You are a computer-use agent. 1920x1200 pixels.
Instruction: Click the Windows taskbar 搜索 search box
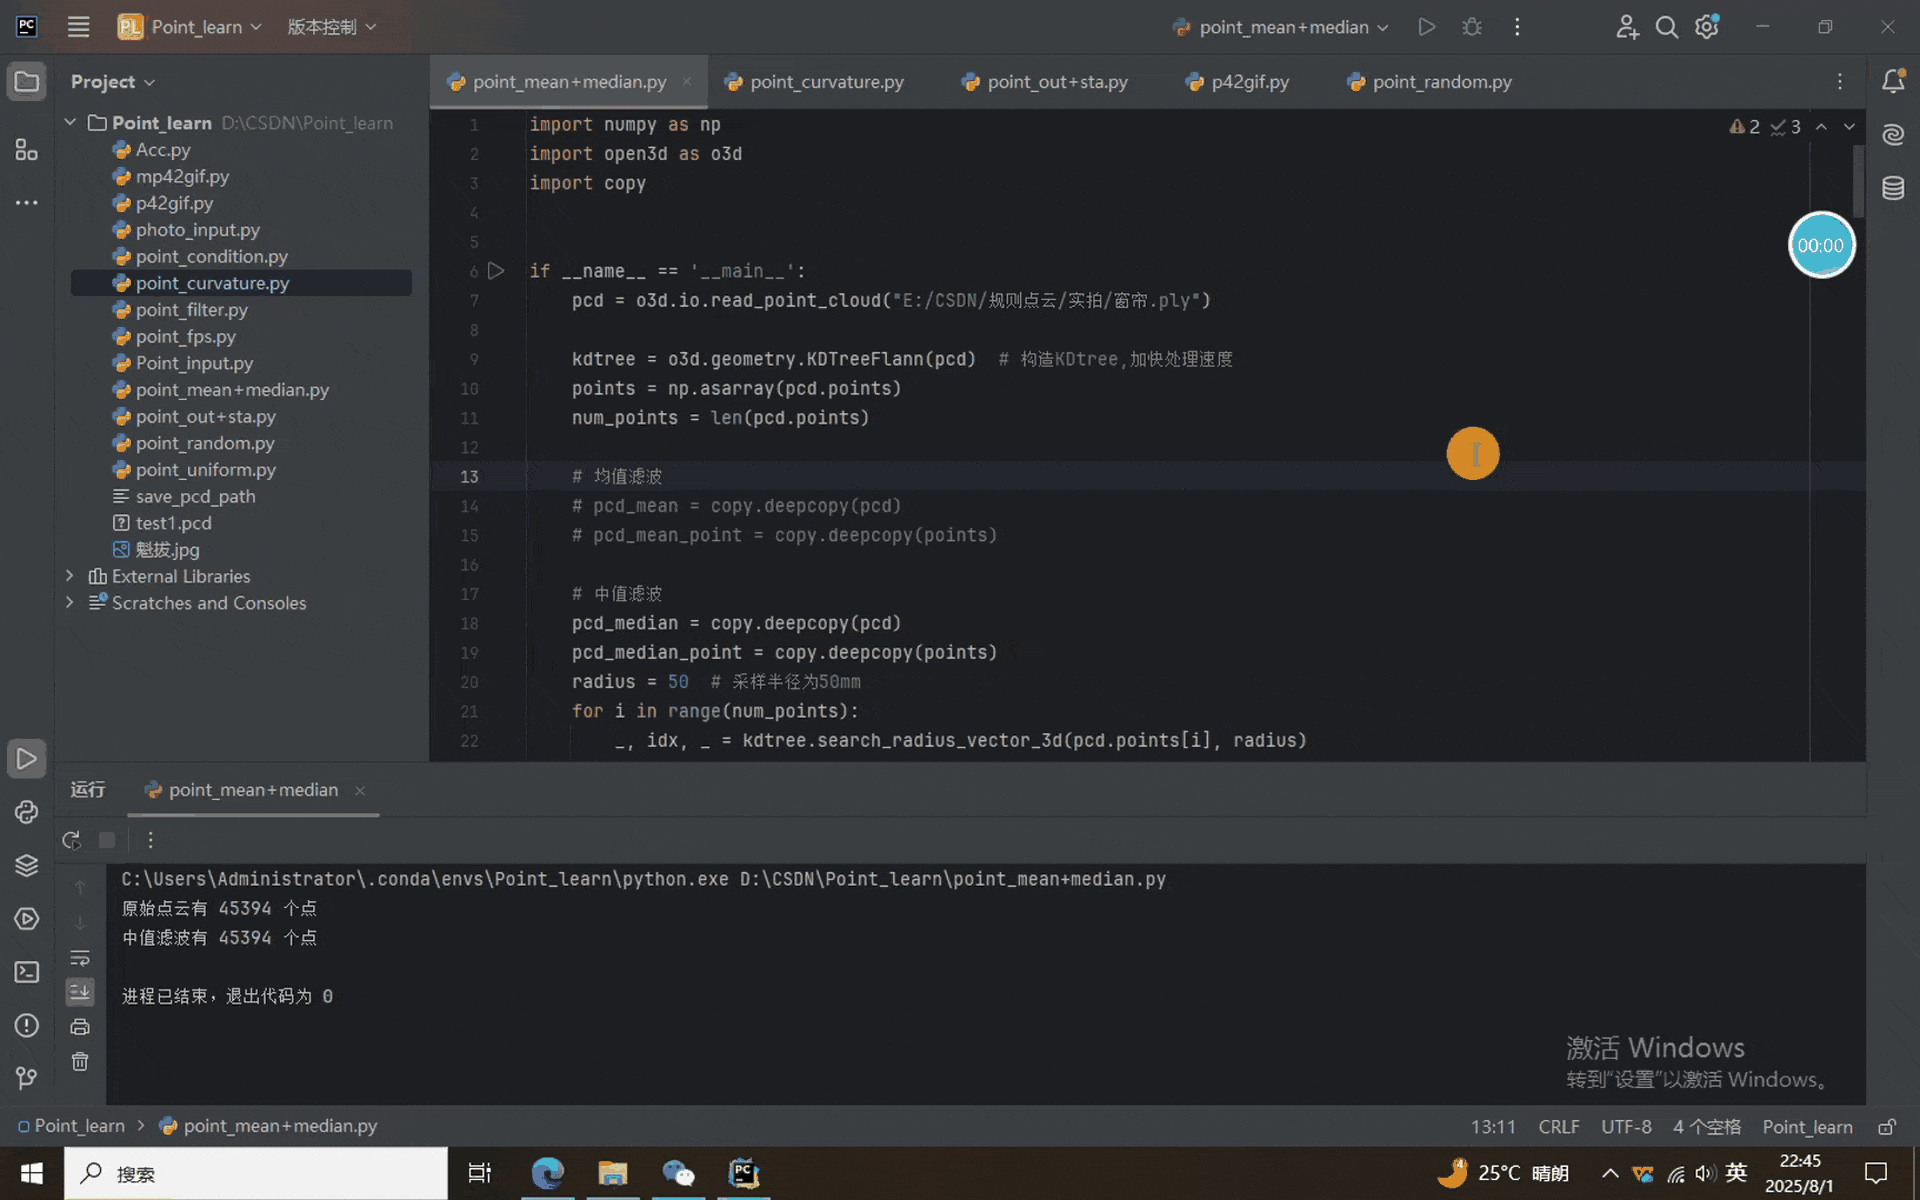pyautogui.click(x=256, y=1174)
